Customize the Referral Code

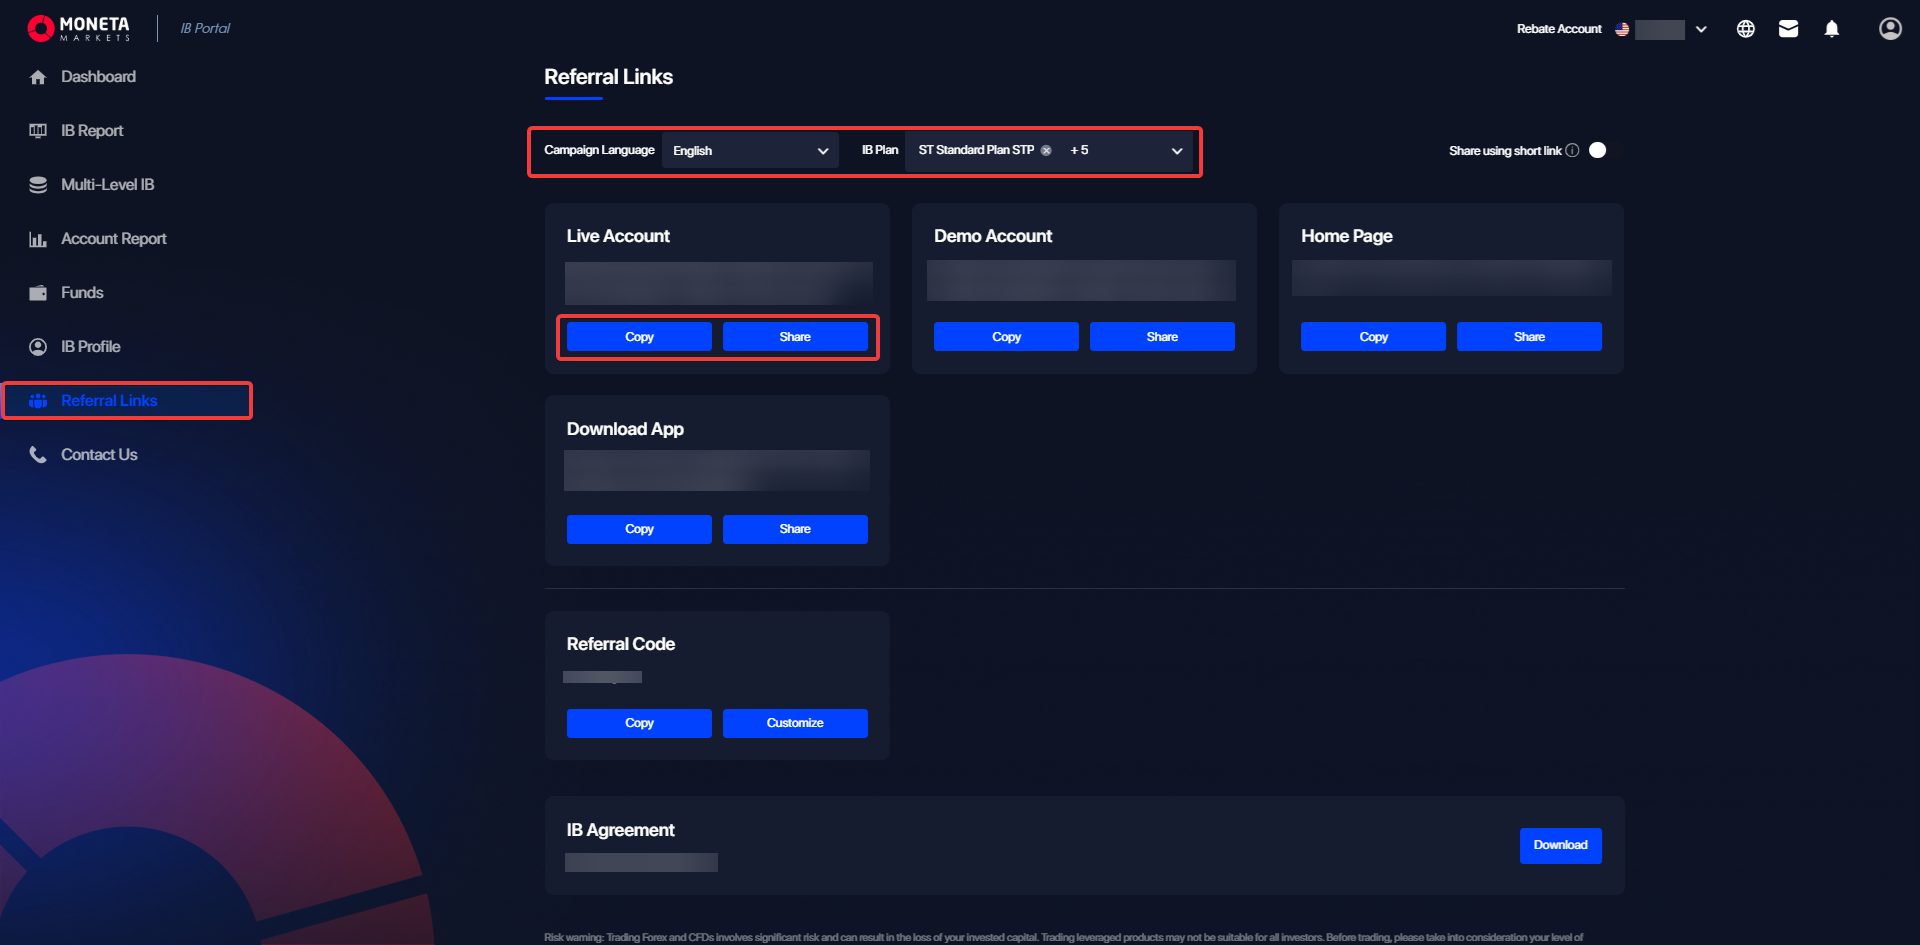(795, 723)
